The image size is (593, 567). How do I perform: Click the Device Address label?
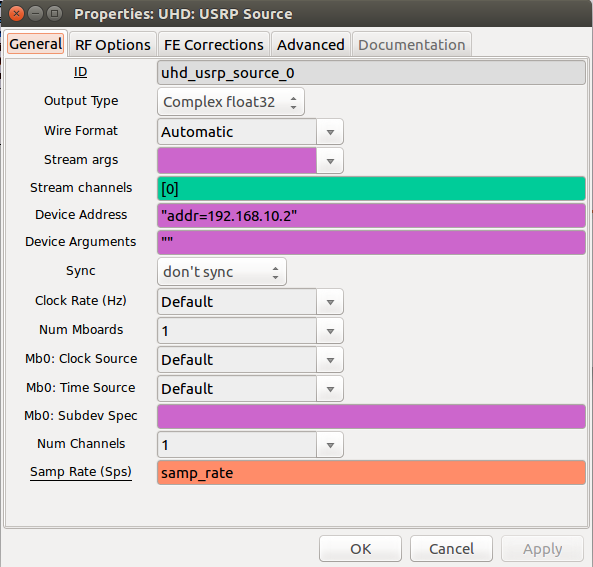coord(81,214)
